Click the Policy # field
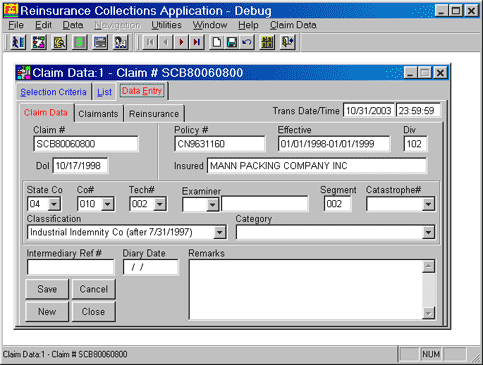This screenshot has width=483, height=365. coord(220,144)
